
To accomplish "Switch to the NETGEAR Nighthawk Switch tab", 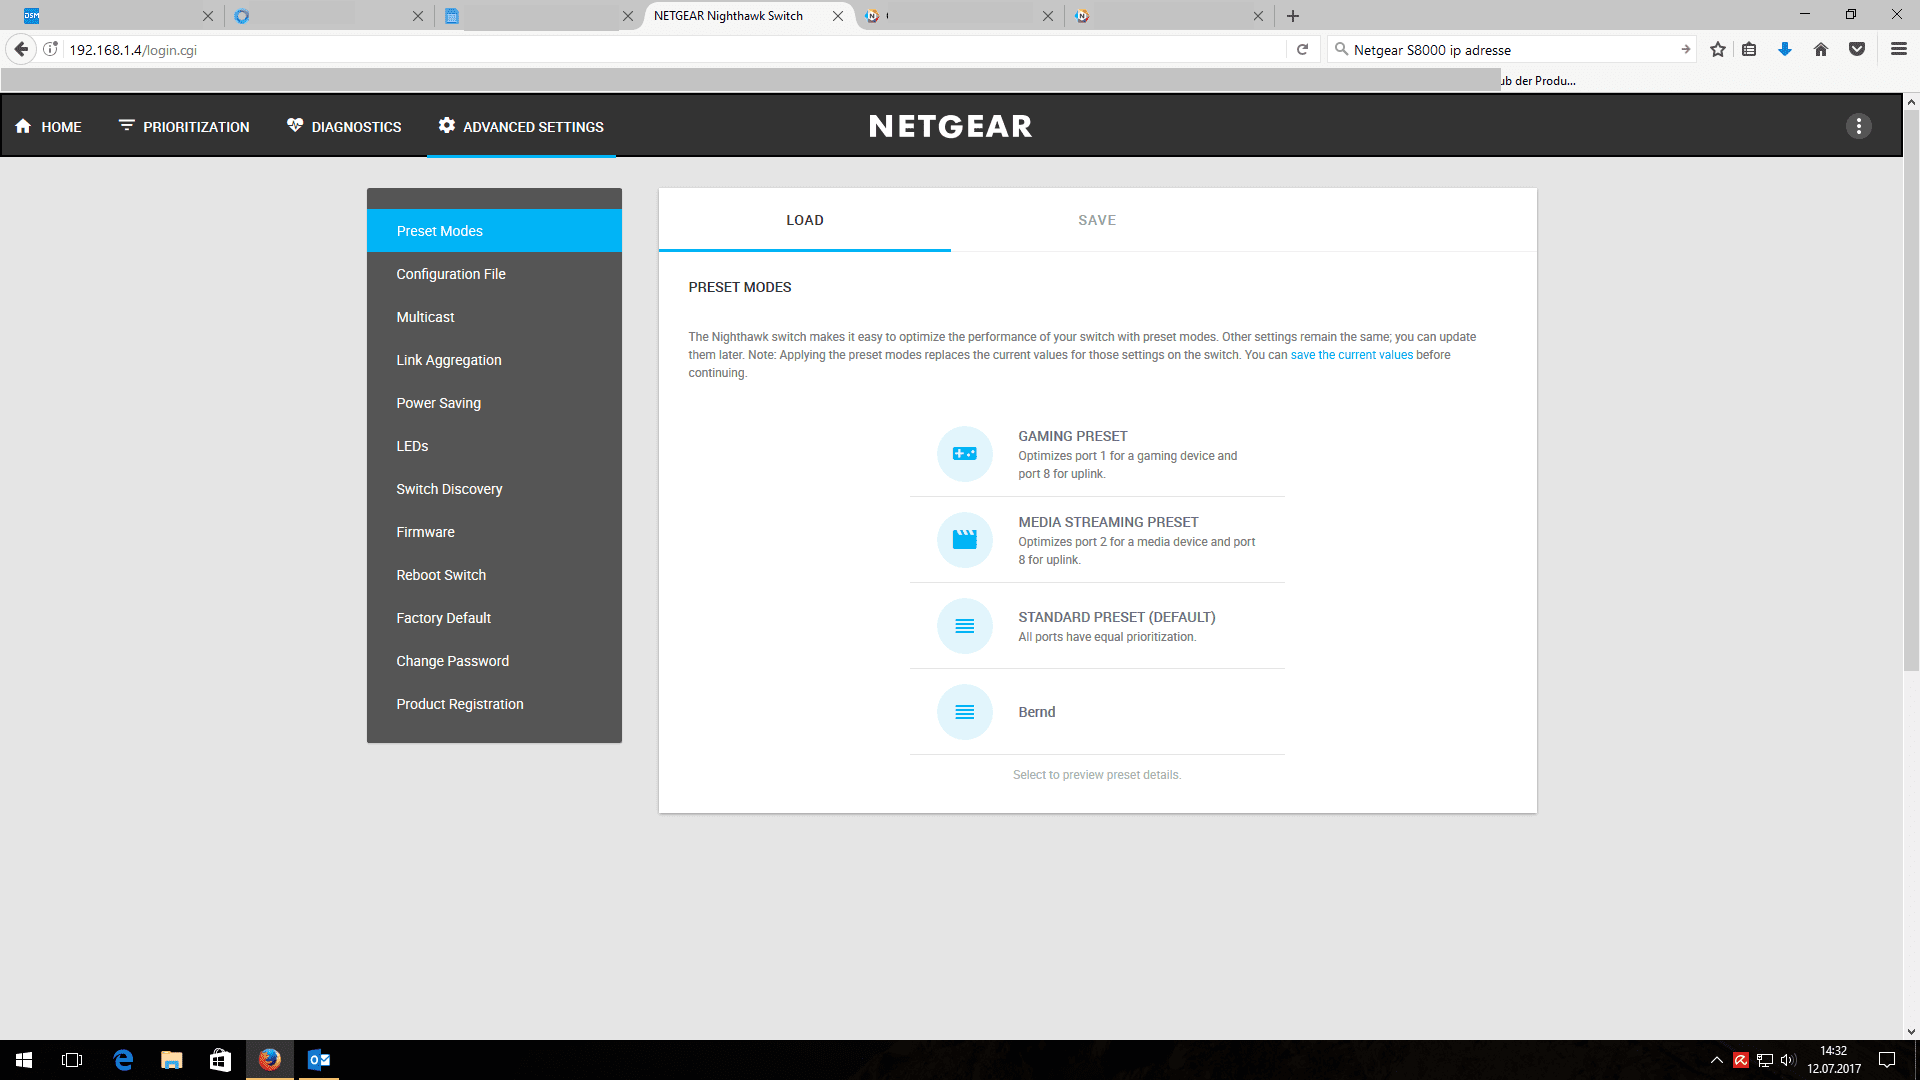I will 748,16.
